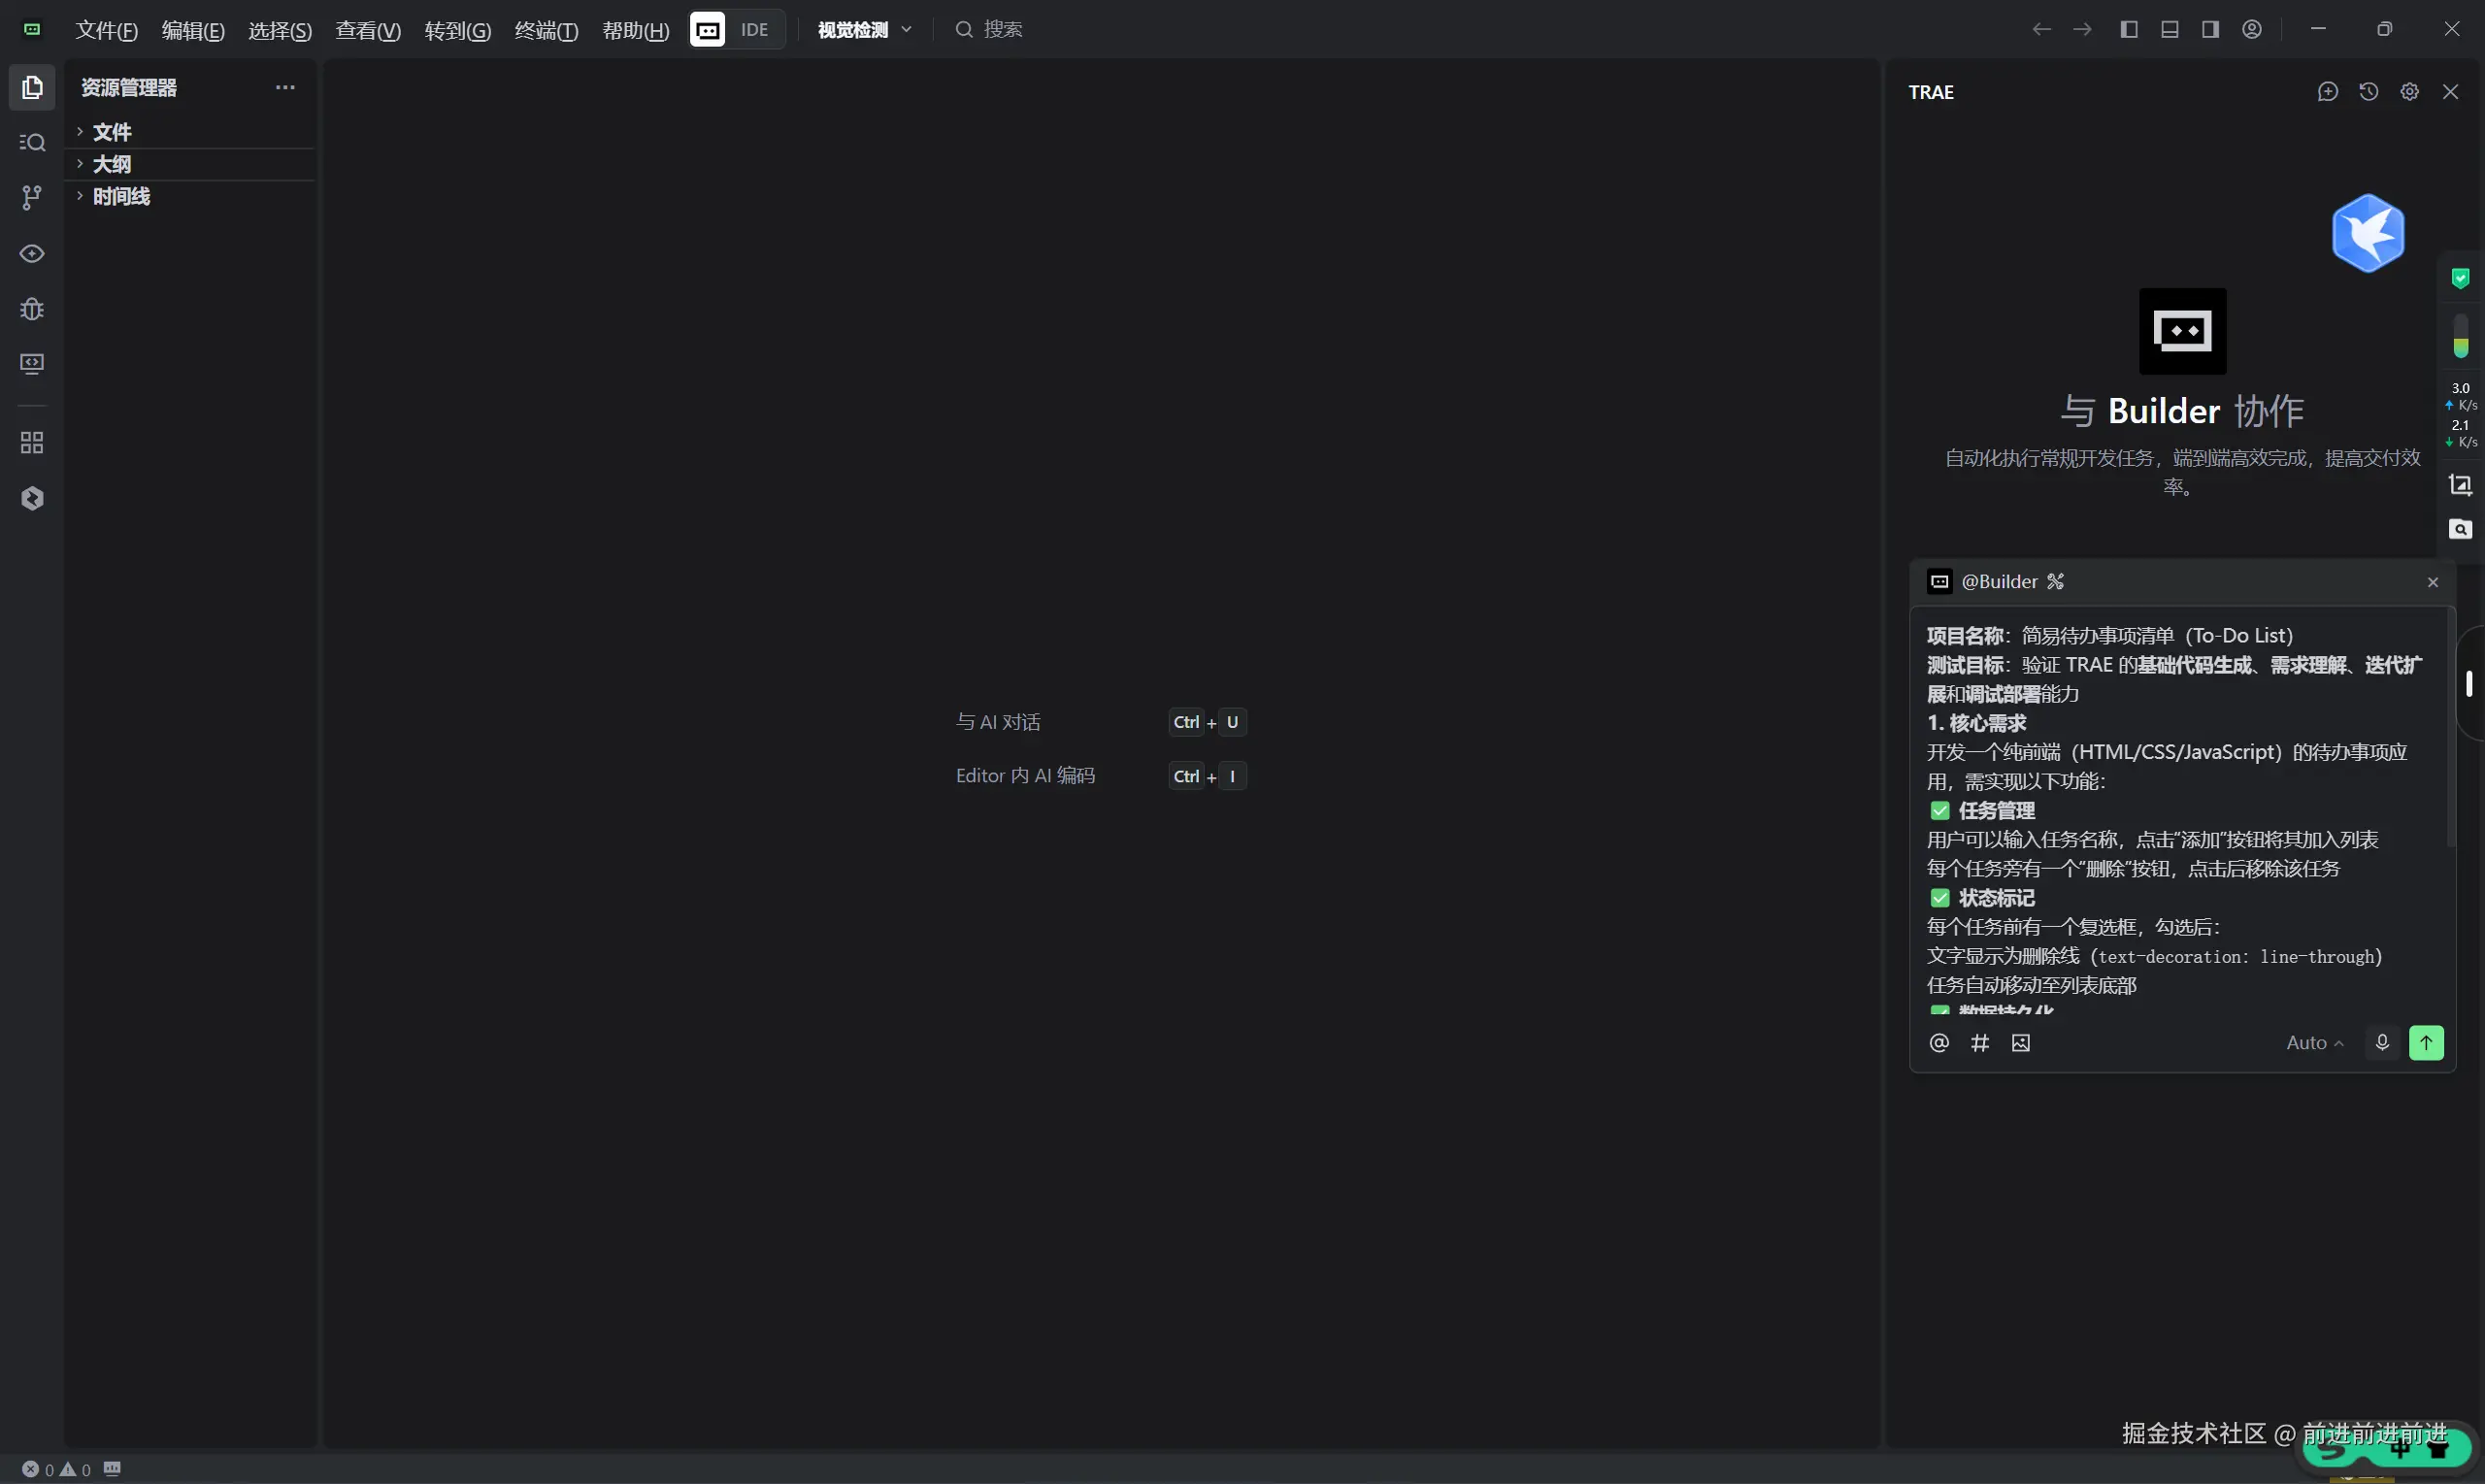Screen dimensions: 2485x1484
Task: Open chat history in TRAE panel
Action: [x=2368, y=92]
